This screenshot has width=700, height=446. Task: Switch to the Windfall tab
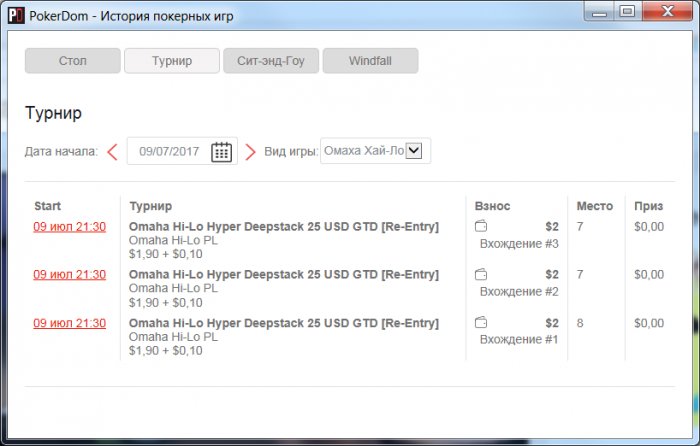[371, 61]
